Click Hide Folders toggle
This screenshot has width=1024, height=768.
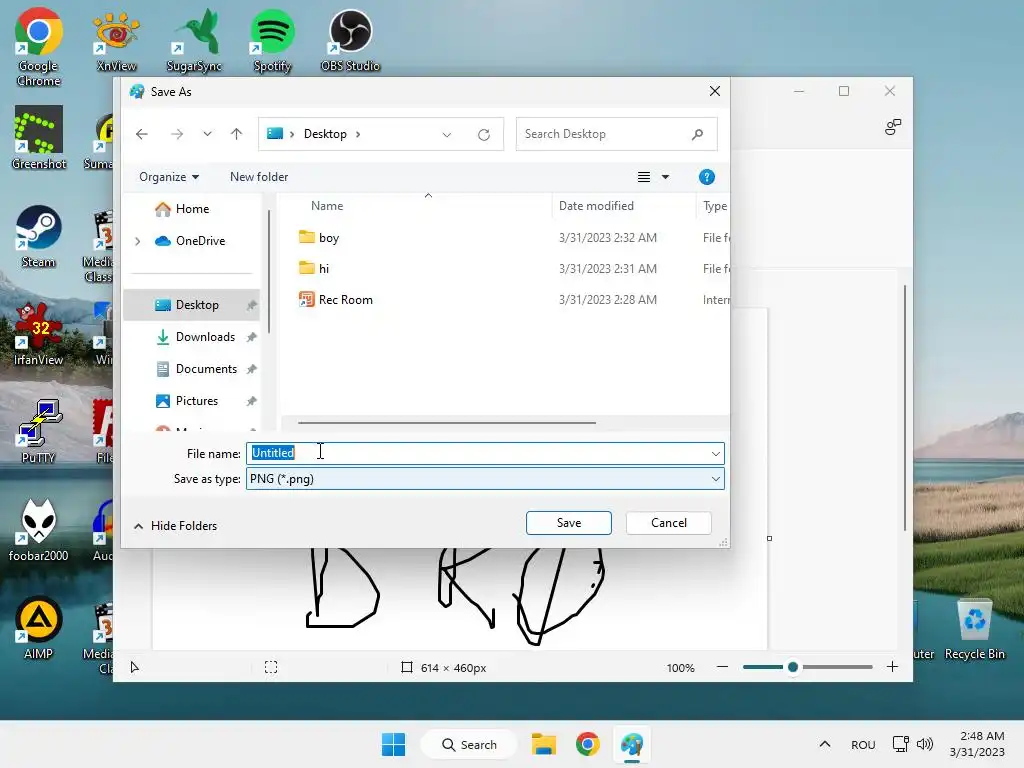click(x=175, y=526)
